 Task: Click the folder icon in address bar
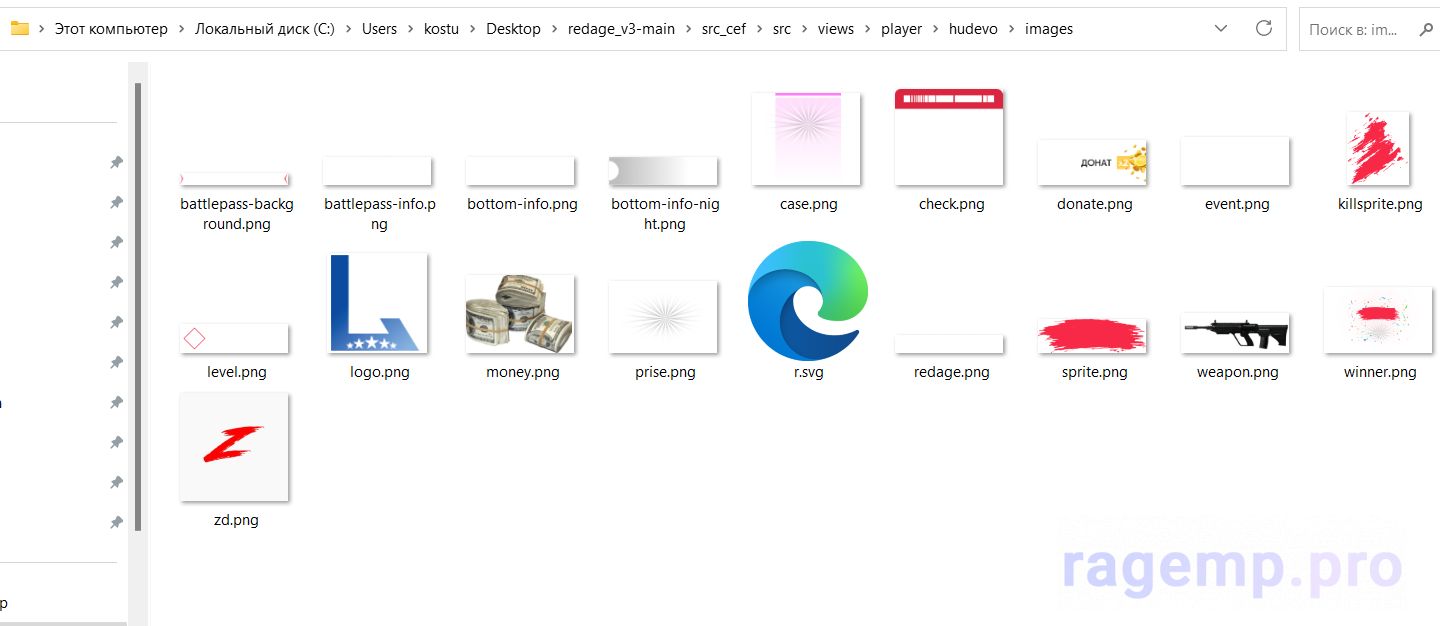tap(19, 29)
